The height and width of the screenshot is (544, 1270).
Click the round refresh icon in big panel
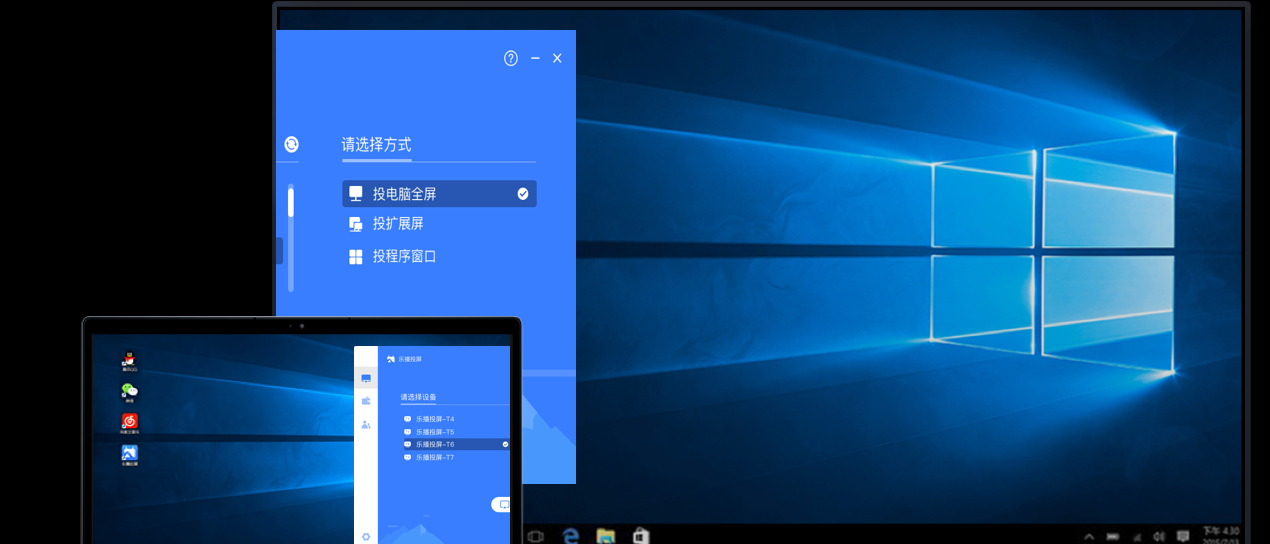pyautogui.click(x=291, y=144)
